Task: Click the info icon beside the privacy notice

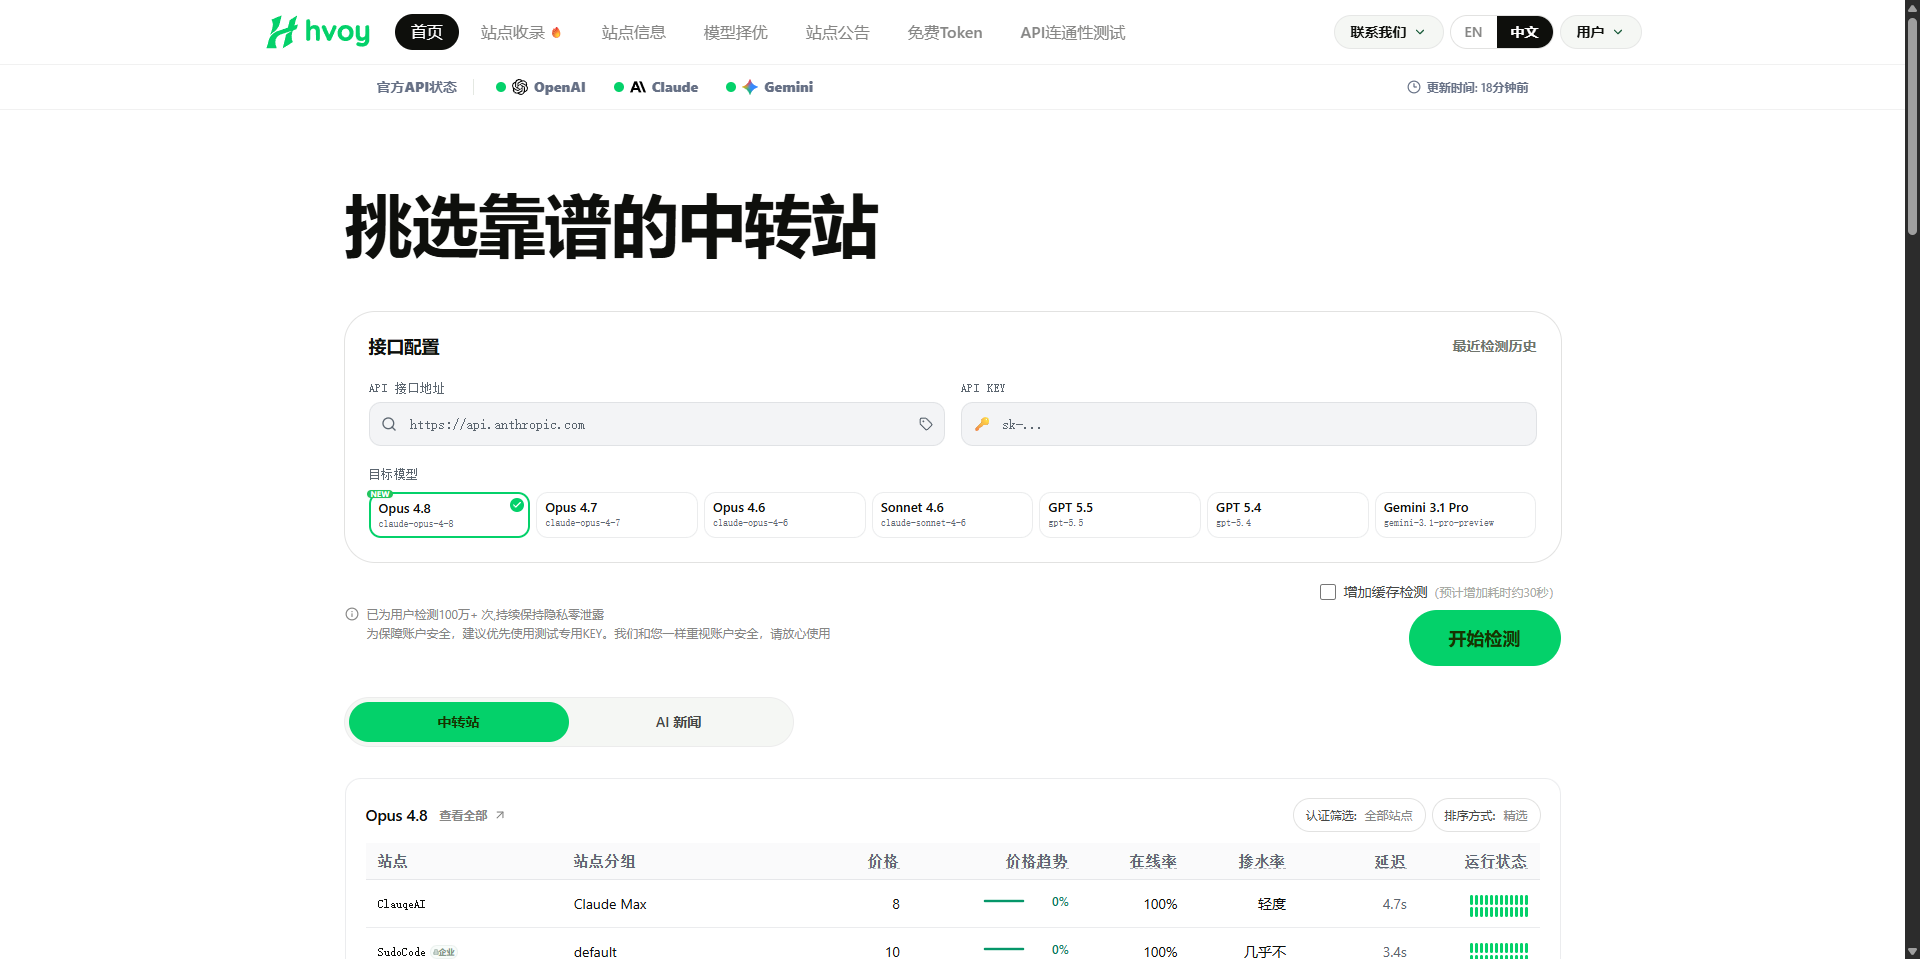Action: pyautogui.click(x=352, y=614)
